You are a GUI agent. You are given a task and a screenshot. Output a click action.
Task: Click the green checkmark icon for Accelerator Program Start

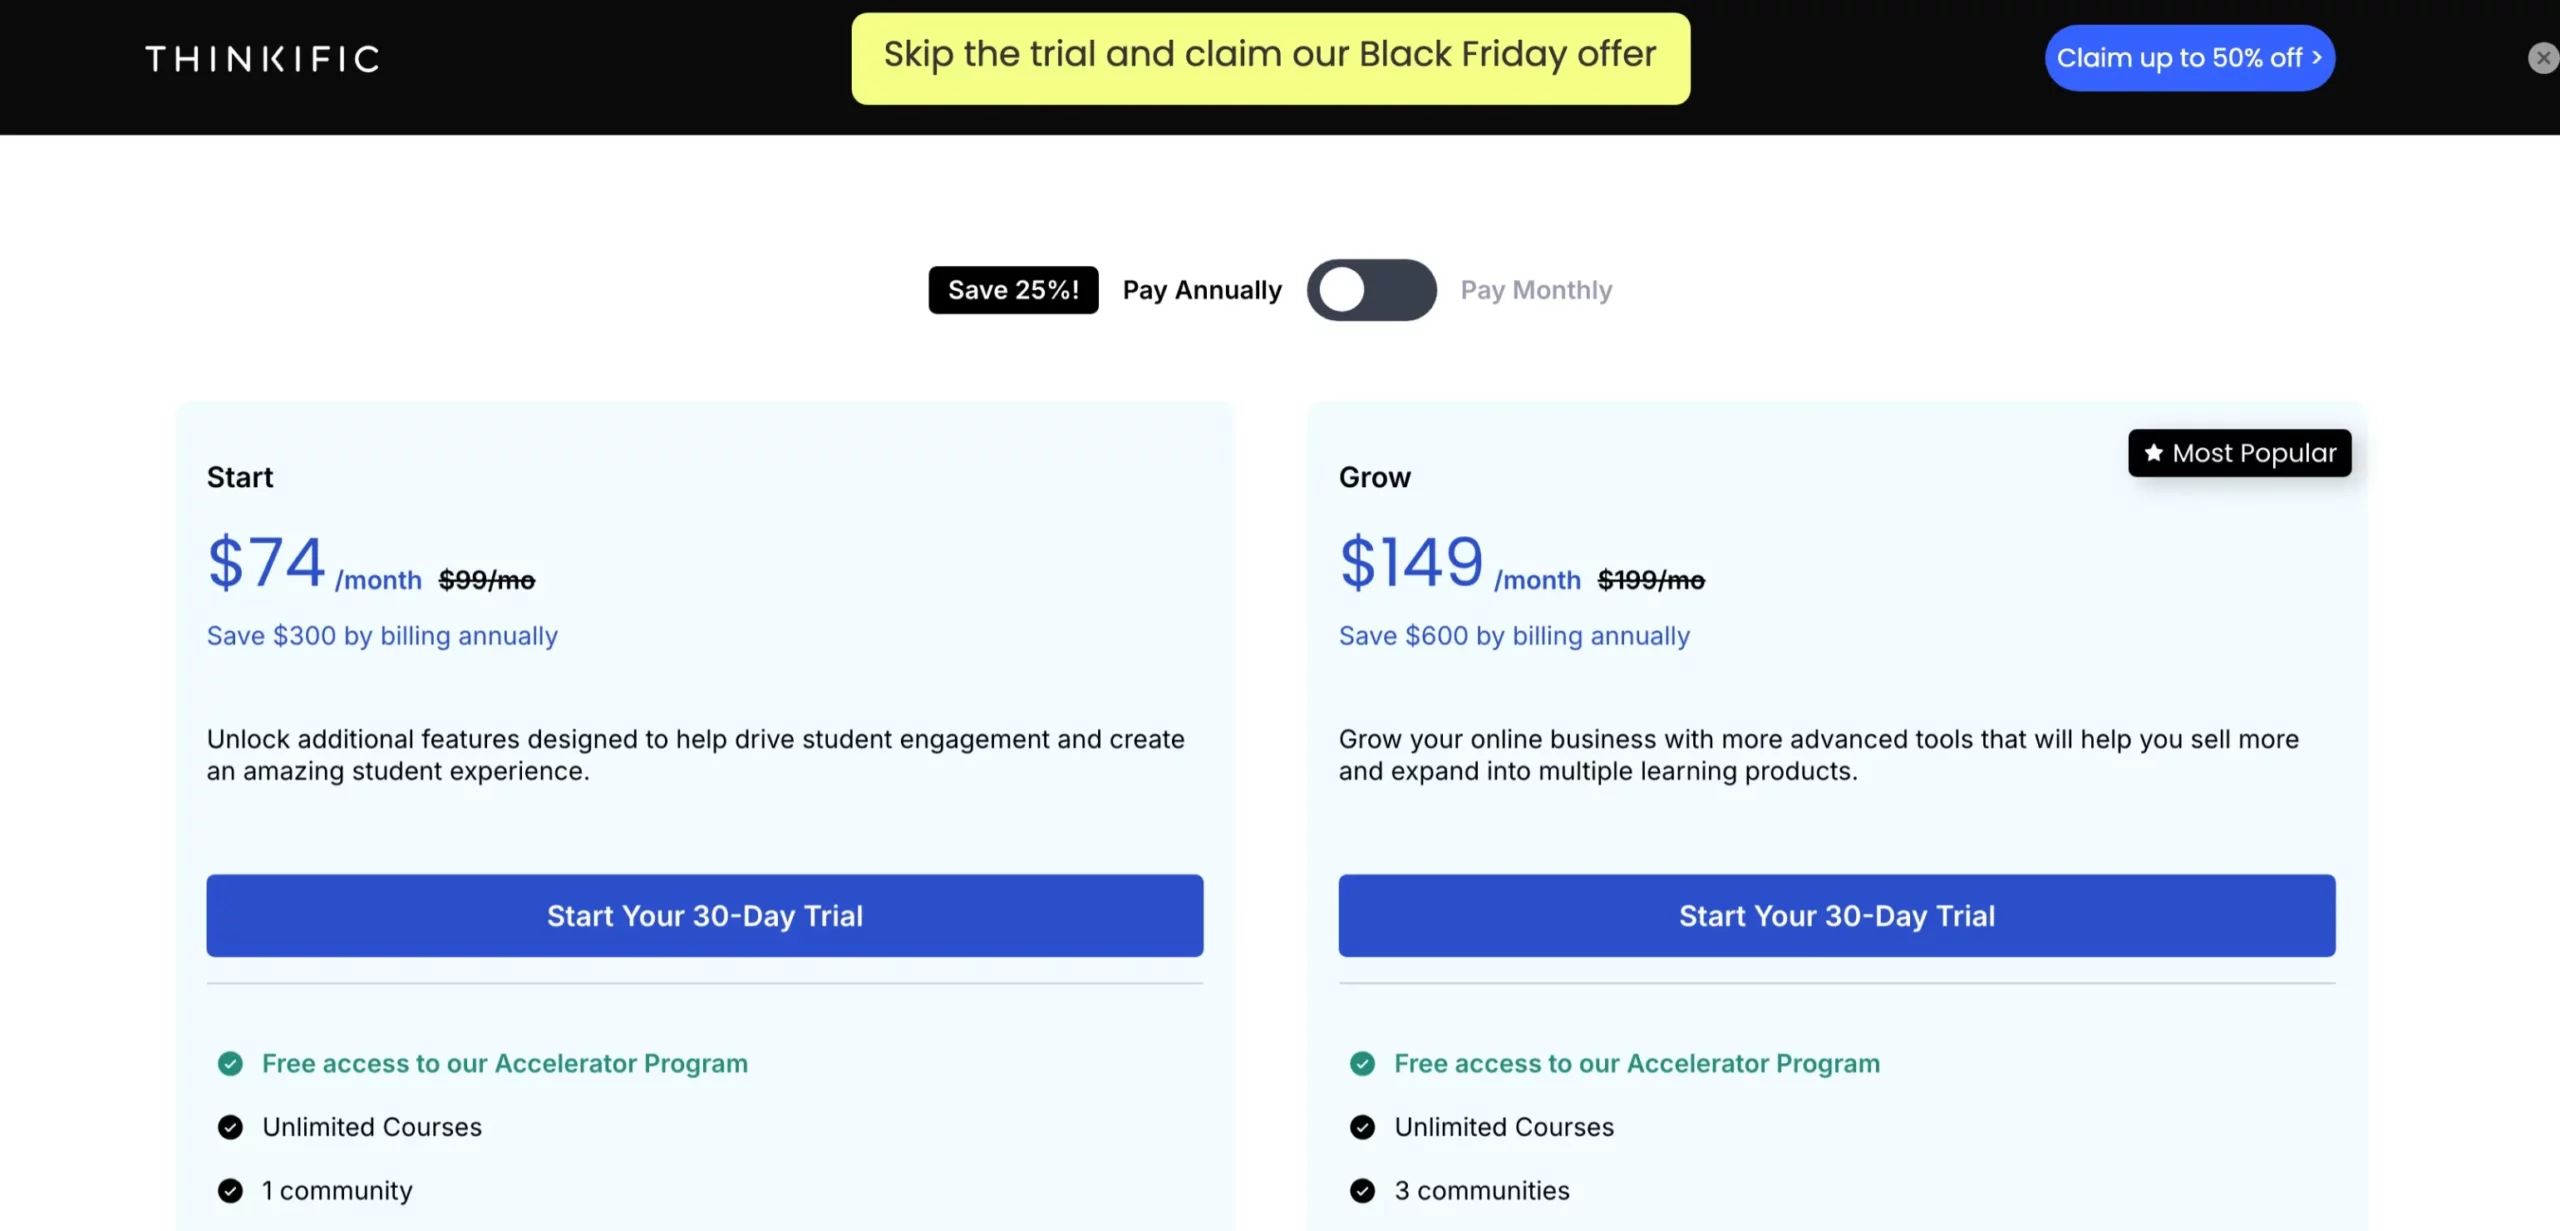(x=229, y=1064)
